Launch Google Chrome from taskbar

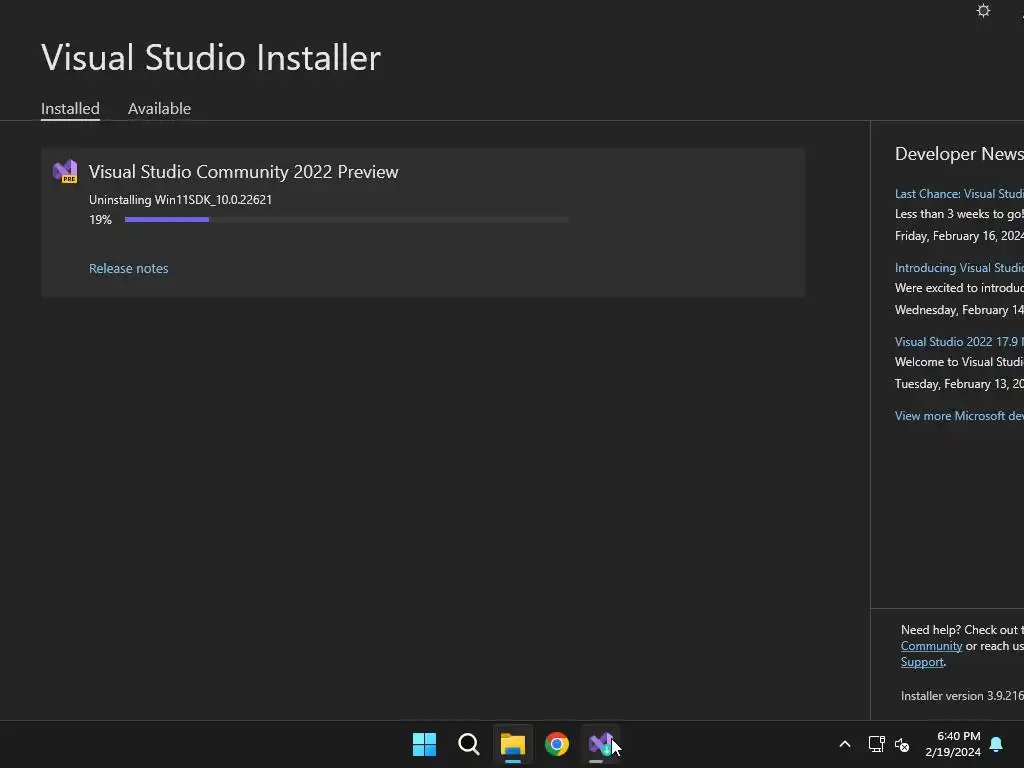[557, 744]
